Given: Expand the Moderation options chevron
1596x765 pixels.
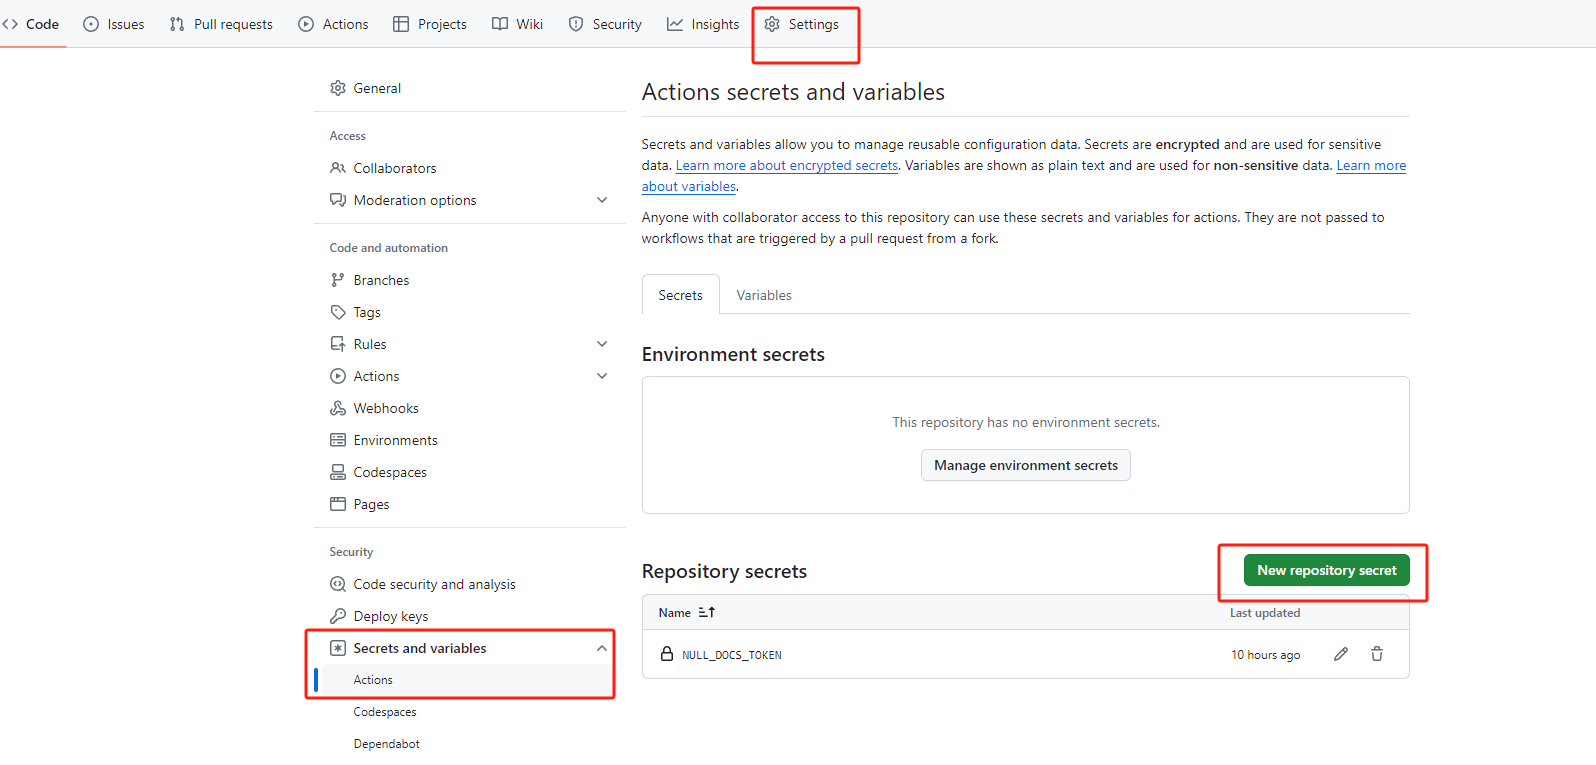Looking at the screenshot, I should pos(602,200).
